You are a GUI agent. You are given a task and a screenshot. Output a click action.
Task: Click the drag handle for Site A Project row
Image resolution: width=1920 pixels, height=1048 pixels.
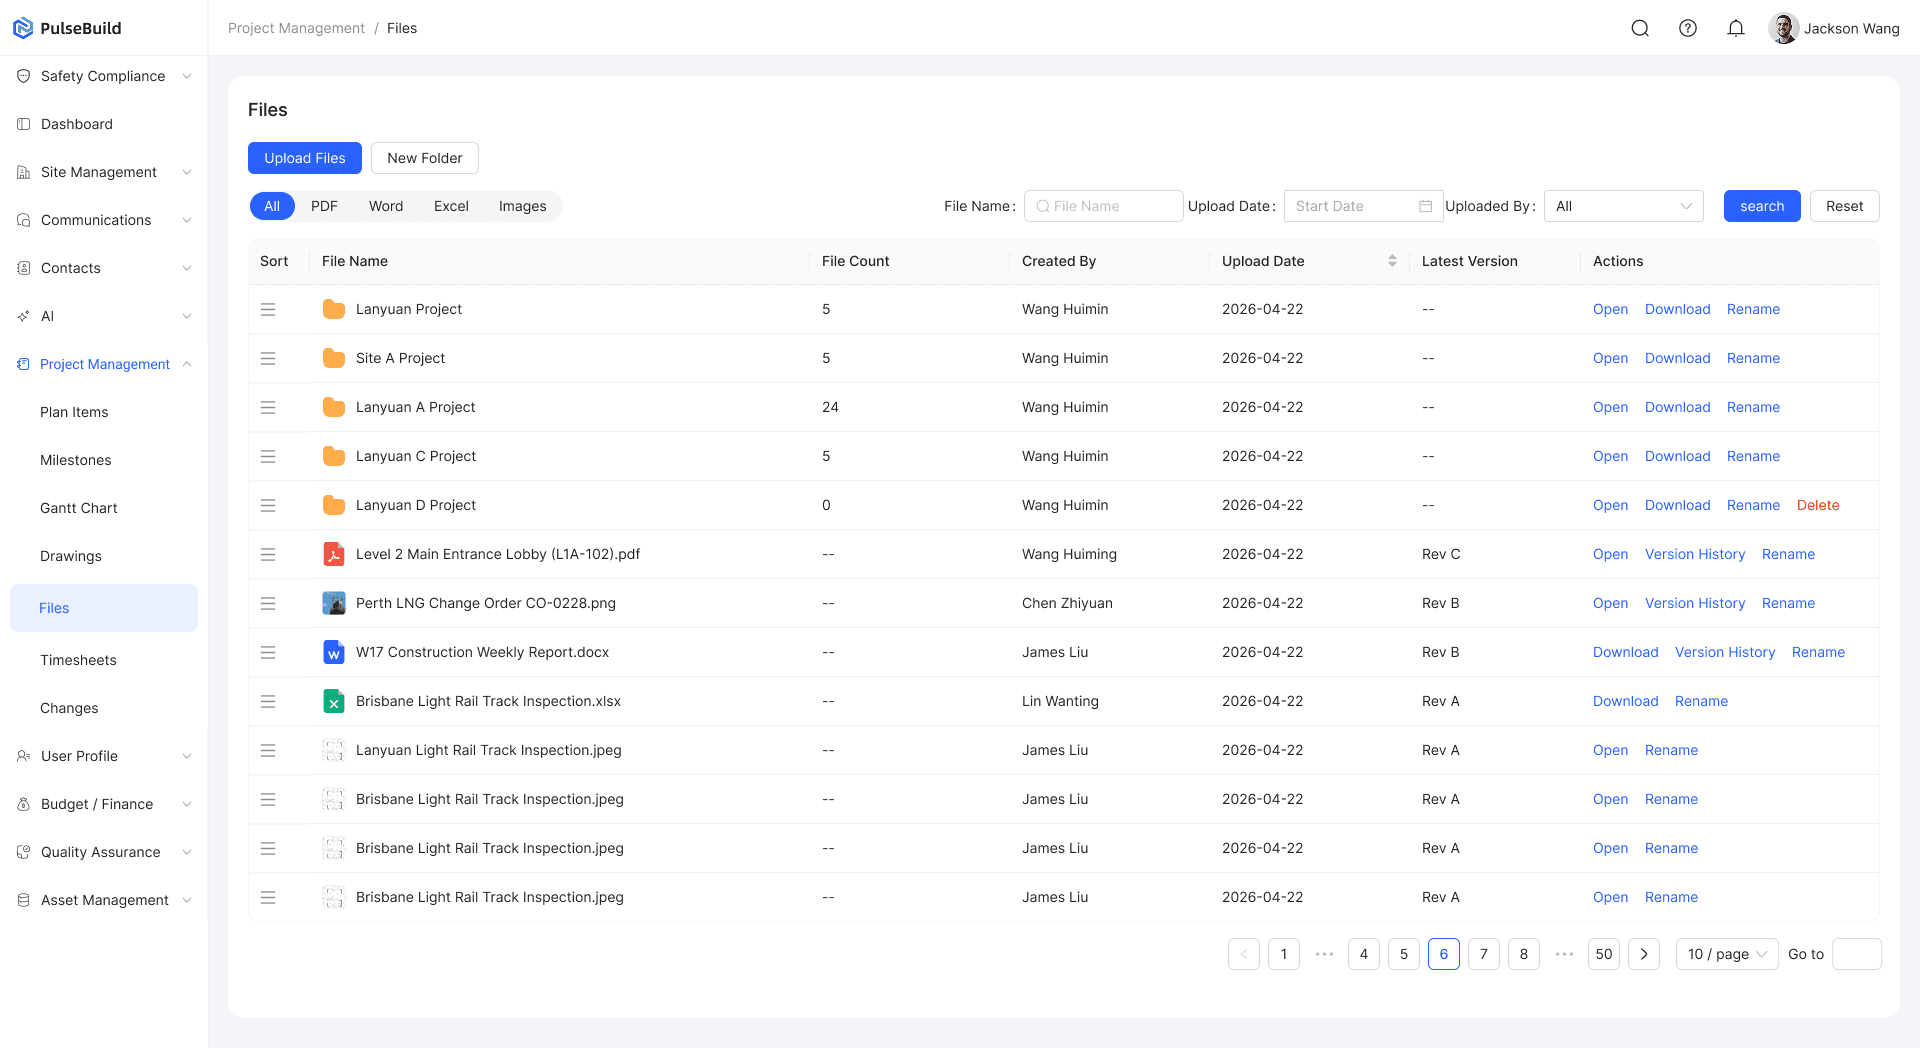pyautogui.click(x=268, y=358)
